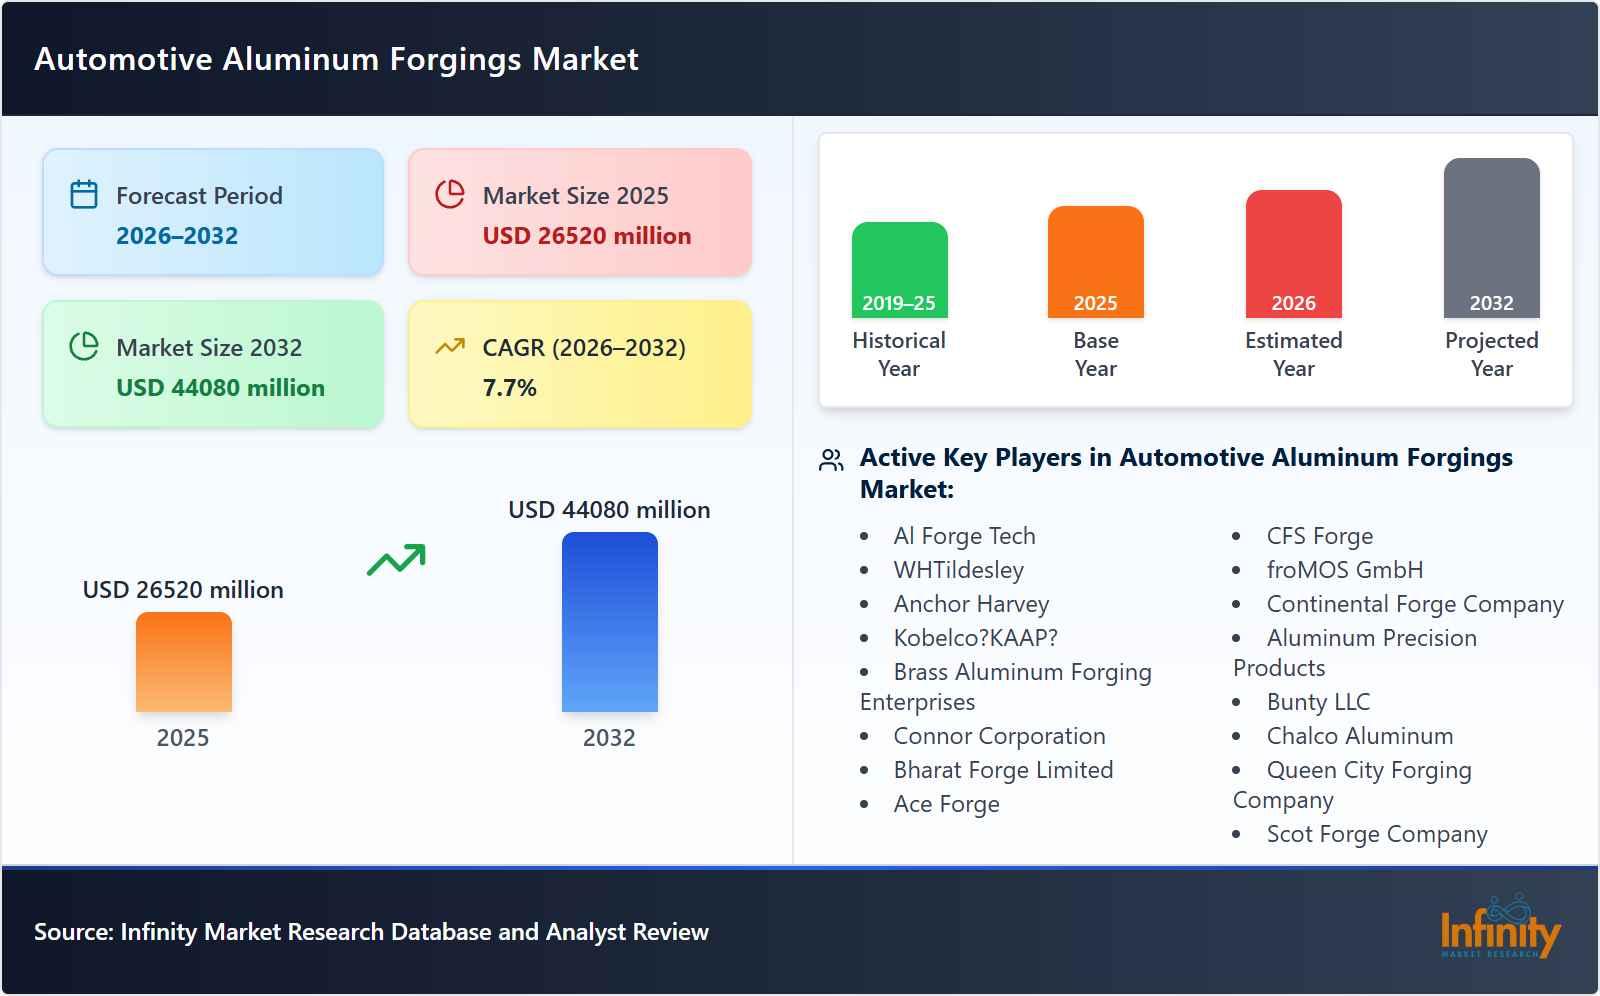Click the 2025 label under the orange bar
1600x996 pixels.
point(183,738)
